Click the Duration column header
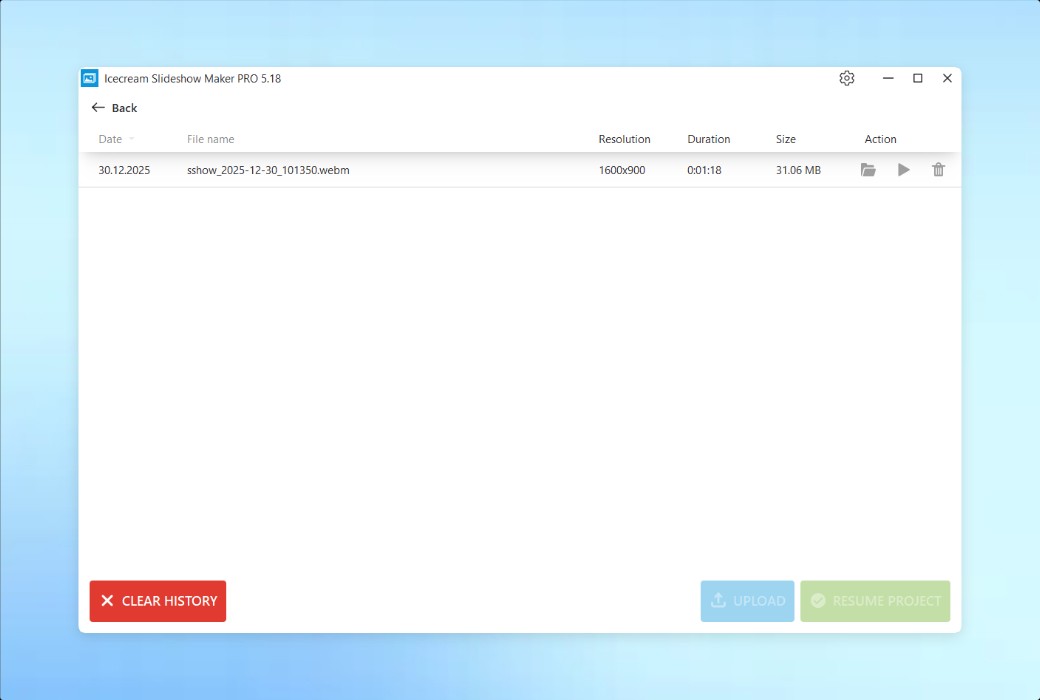Image resolution: width=1040 pixels, height=700 pixels. pyautogui.click(x=708, y=139)
